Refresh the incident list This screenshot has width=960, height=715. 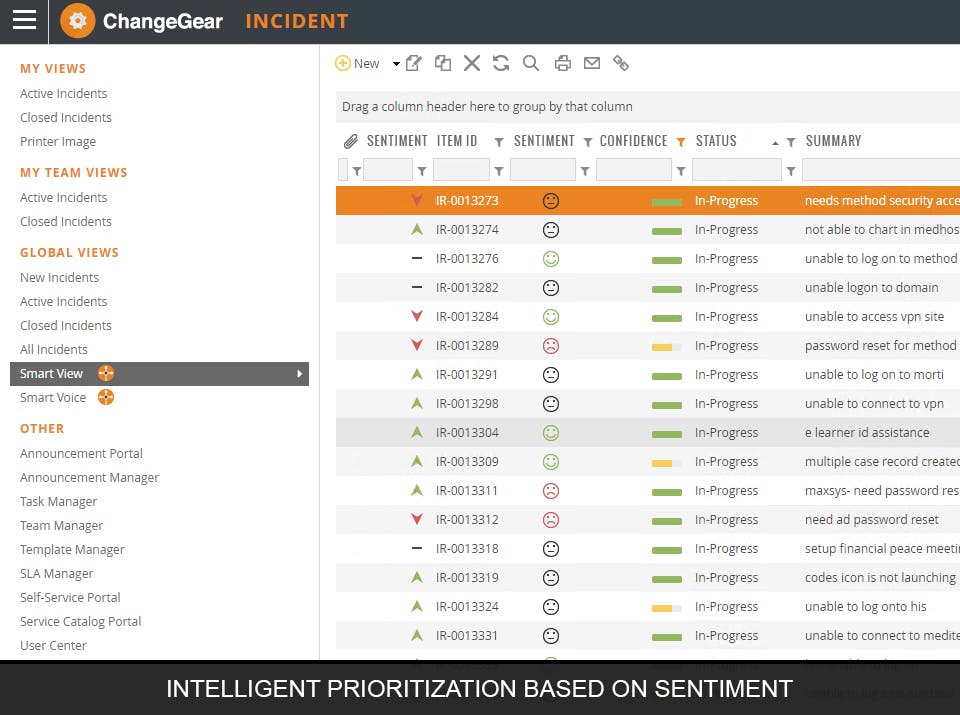point(501,63)
